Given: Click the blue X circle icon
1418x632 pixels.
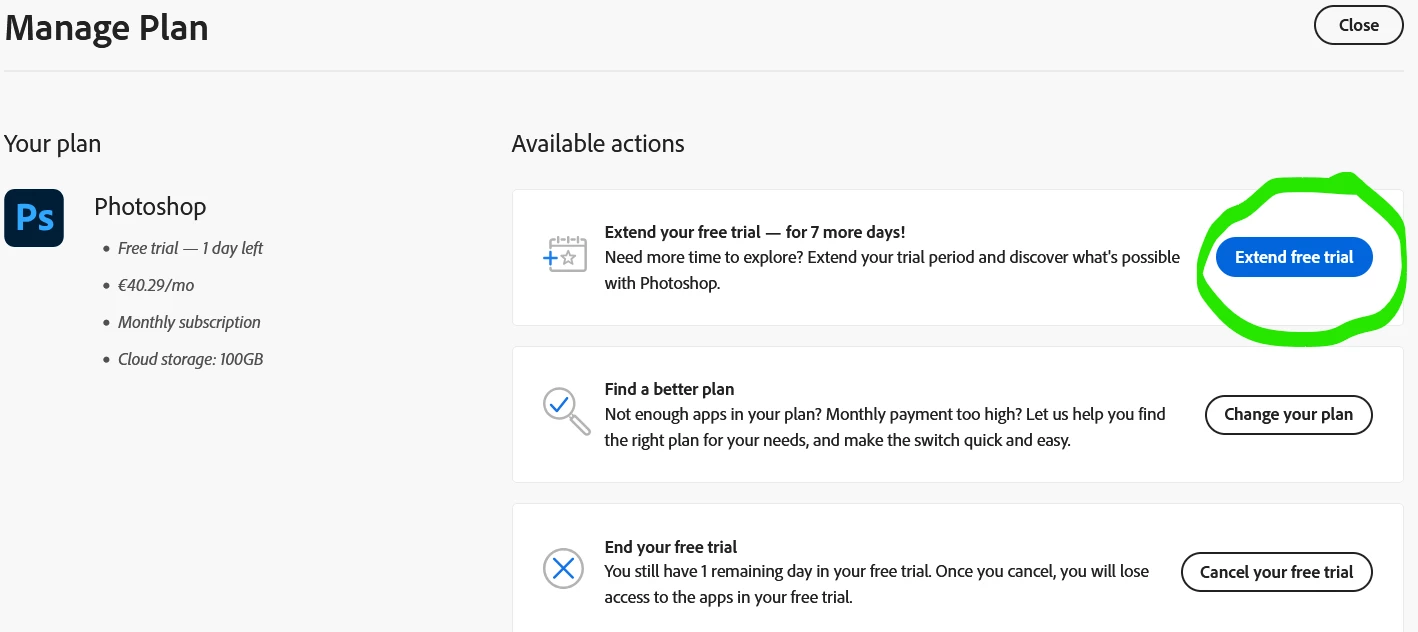Looking at the screenshot, I should 563,569.
